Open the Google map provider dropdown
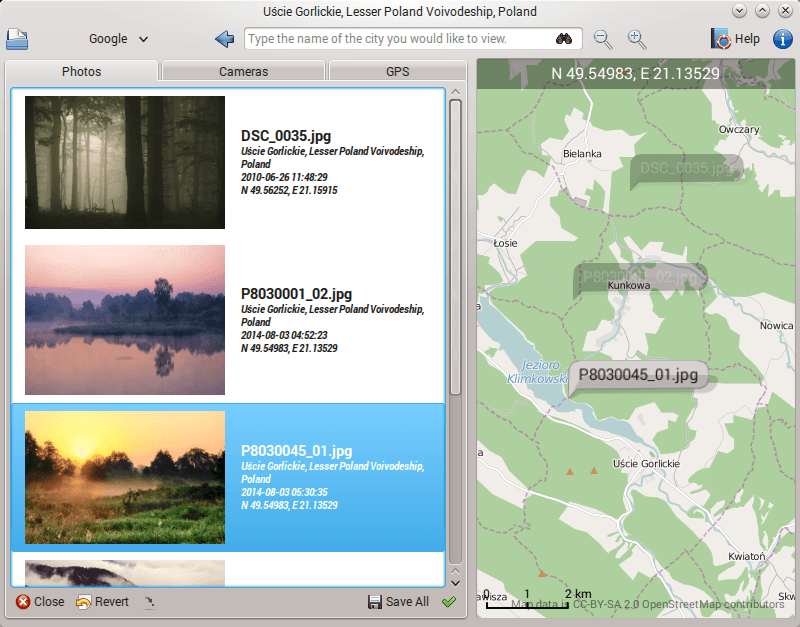This screenshot has width=800, height=627. 118,39
